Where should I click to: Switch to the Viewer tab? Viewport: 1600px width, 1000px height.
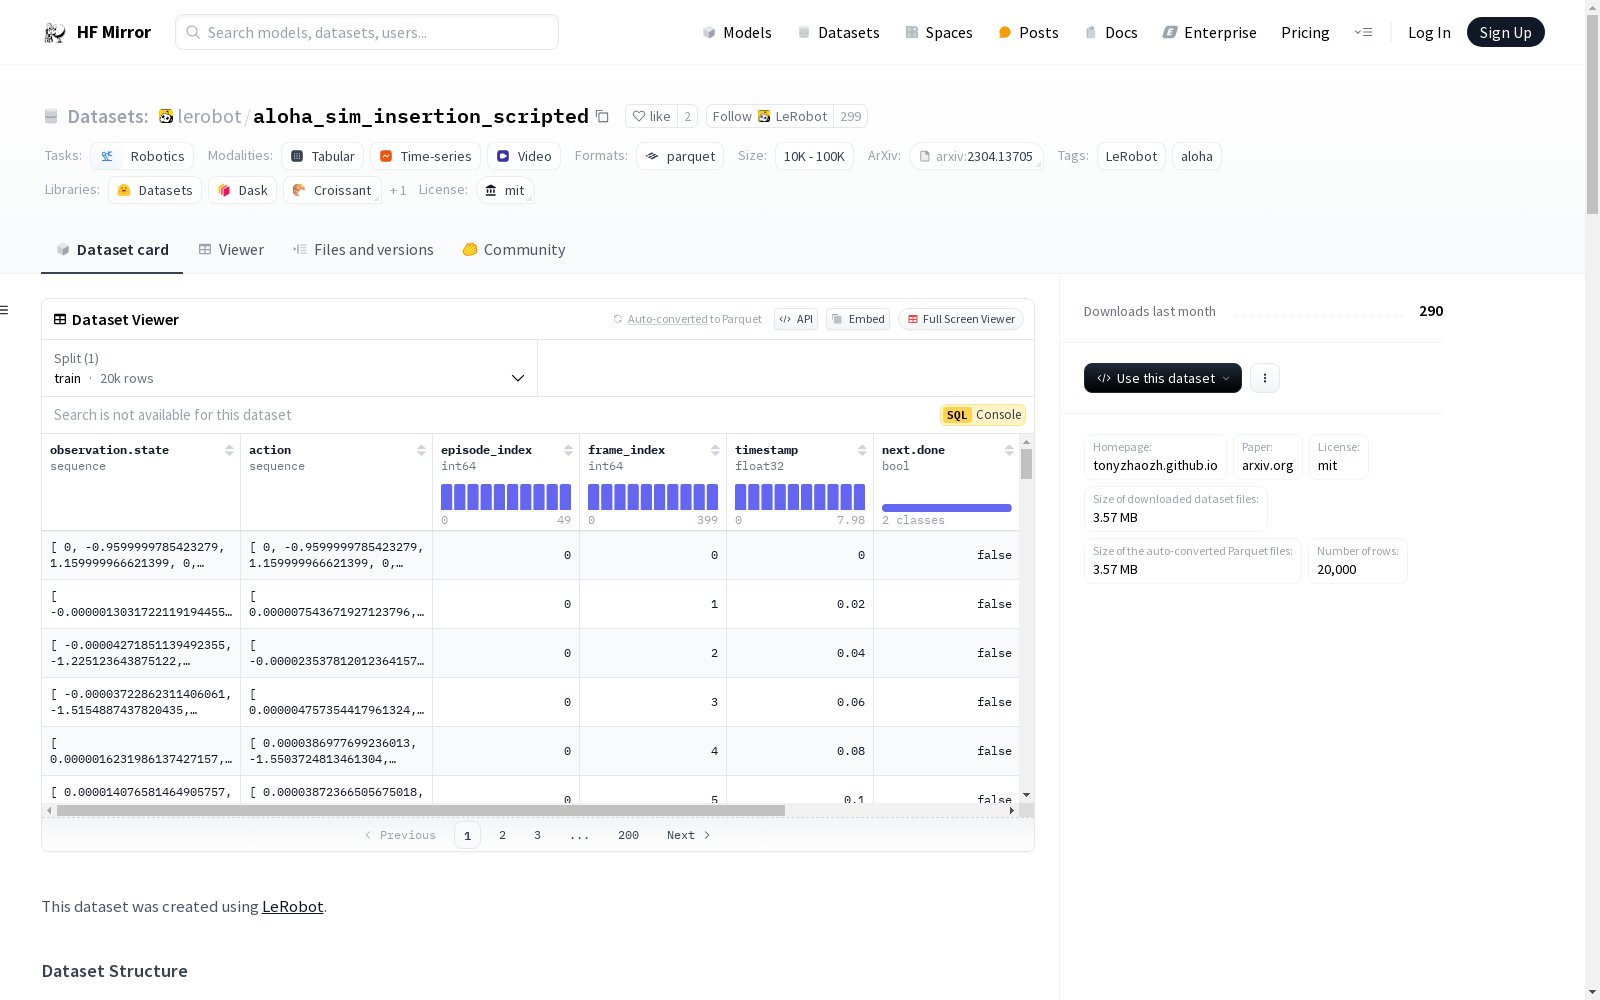tap(231, 250)
